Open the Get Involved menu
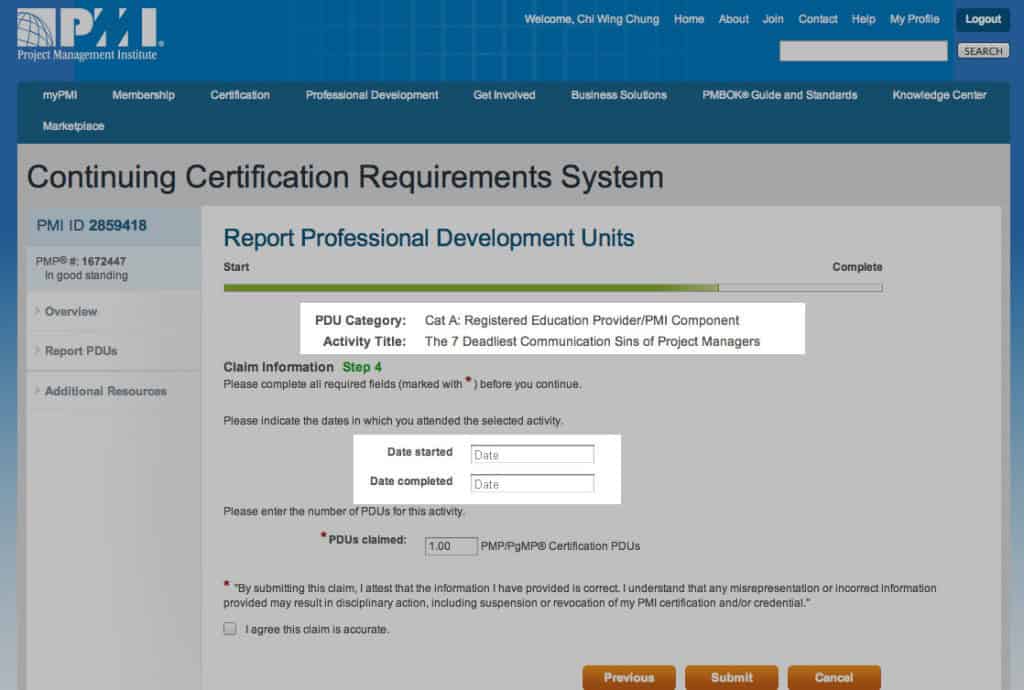This screenshot has width=1024, height=690. (504, 95)
